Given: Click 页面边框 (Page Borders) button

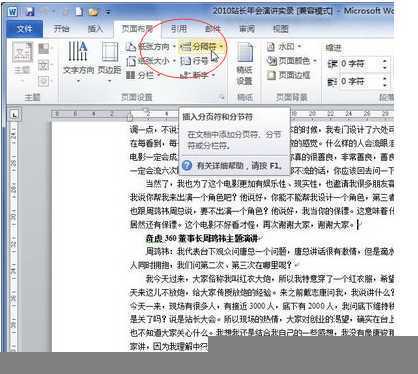Looking at the screenshot, I should tap(289, 75).
